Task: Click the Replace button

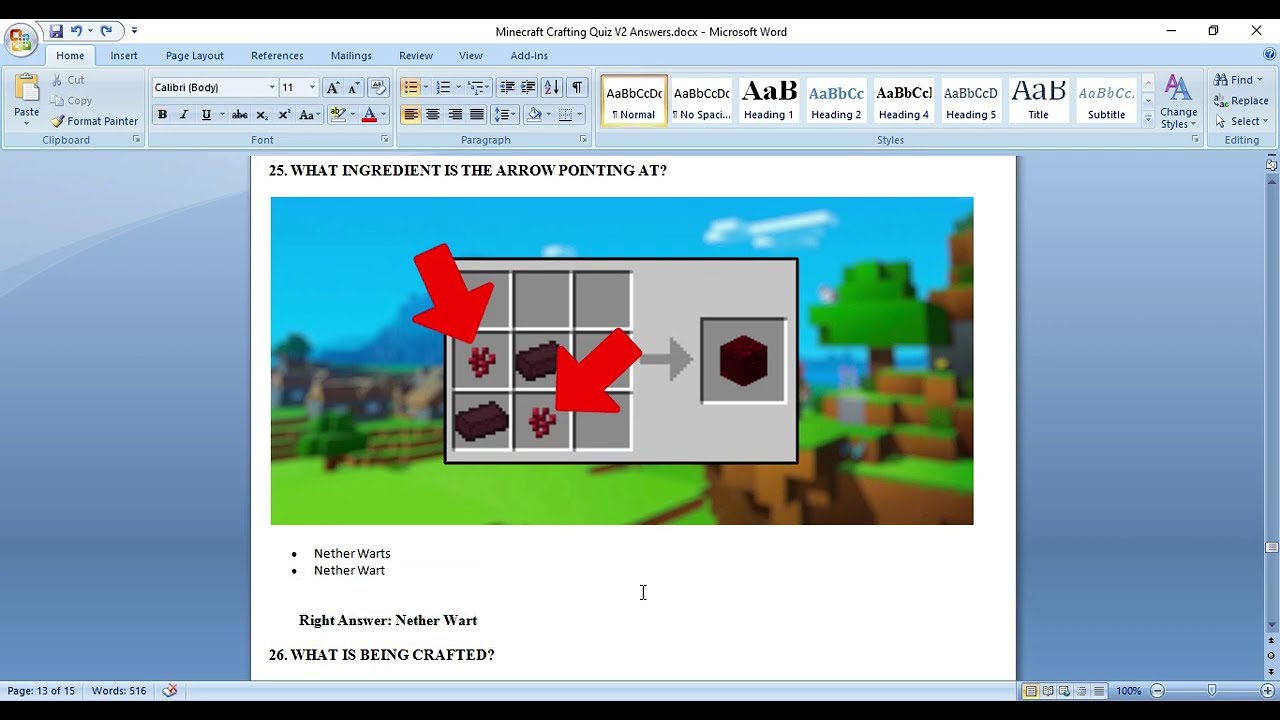Action: pos(1241,100)
